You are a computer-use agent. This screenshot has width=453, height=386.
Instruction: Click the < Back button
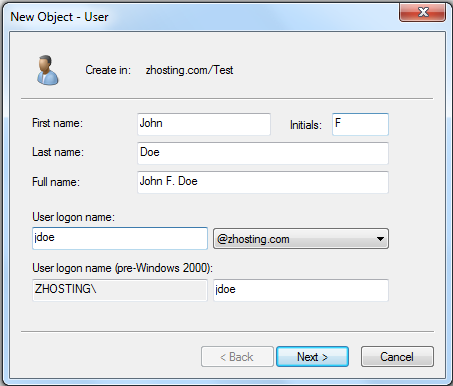(237, 357)
